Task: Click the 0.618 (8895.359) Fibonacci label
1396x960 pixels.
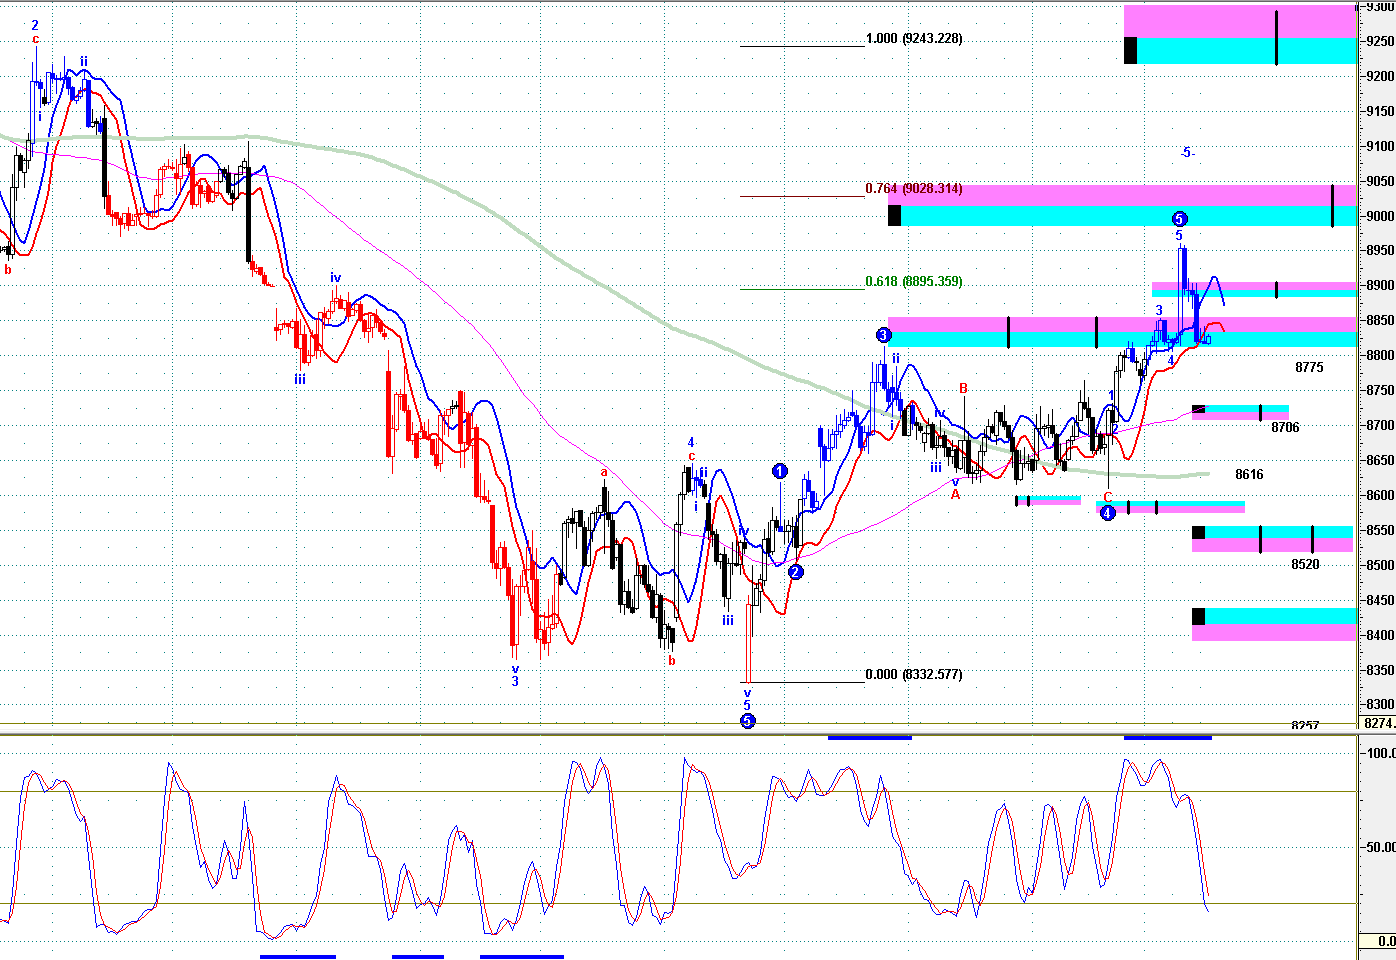Action: tap(914, 282)
